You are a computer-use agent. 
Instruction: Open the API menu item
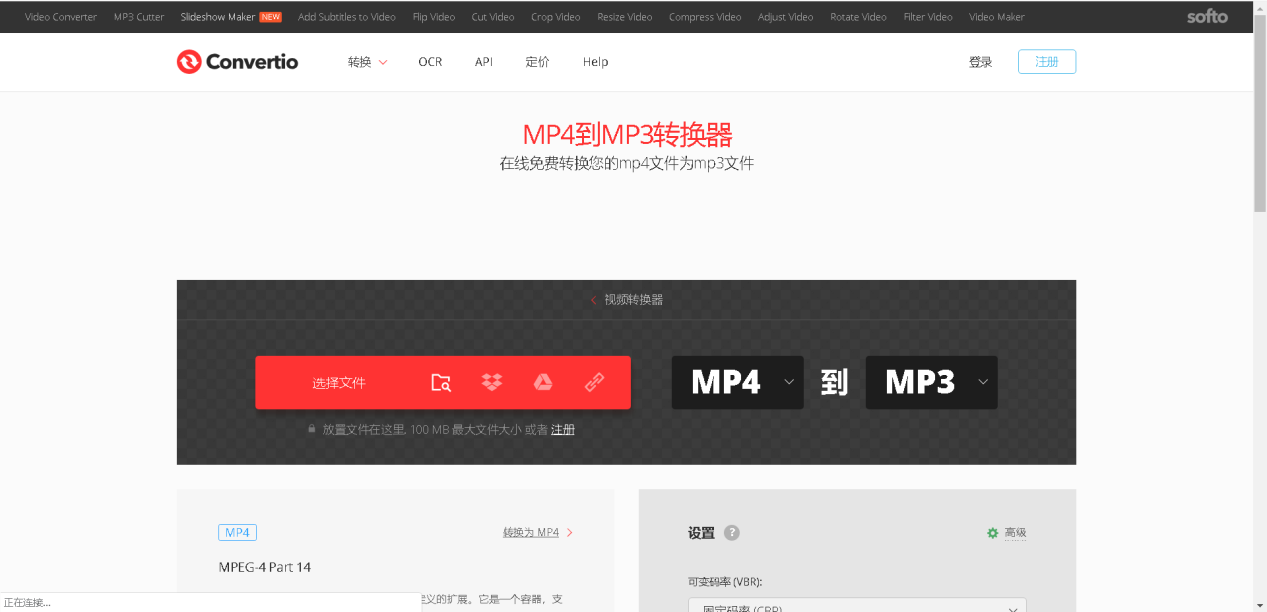484,62
